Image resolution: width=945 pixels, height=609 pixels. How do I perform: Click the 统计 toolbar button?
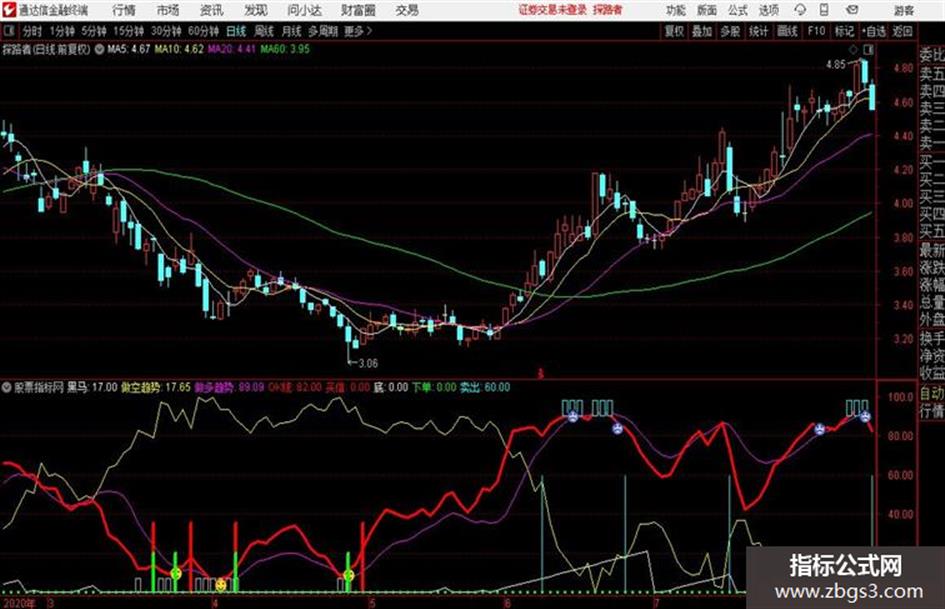tap(758, 31)
